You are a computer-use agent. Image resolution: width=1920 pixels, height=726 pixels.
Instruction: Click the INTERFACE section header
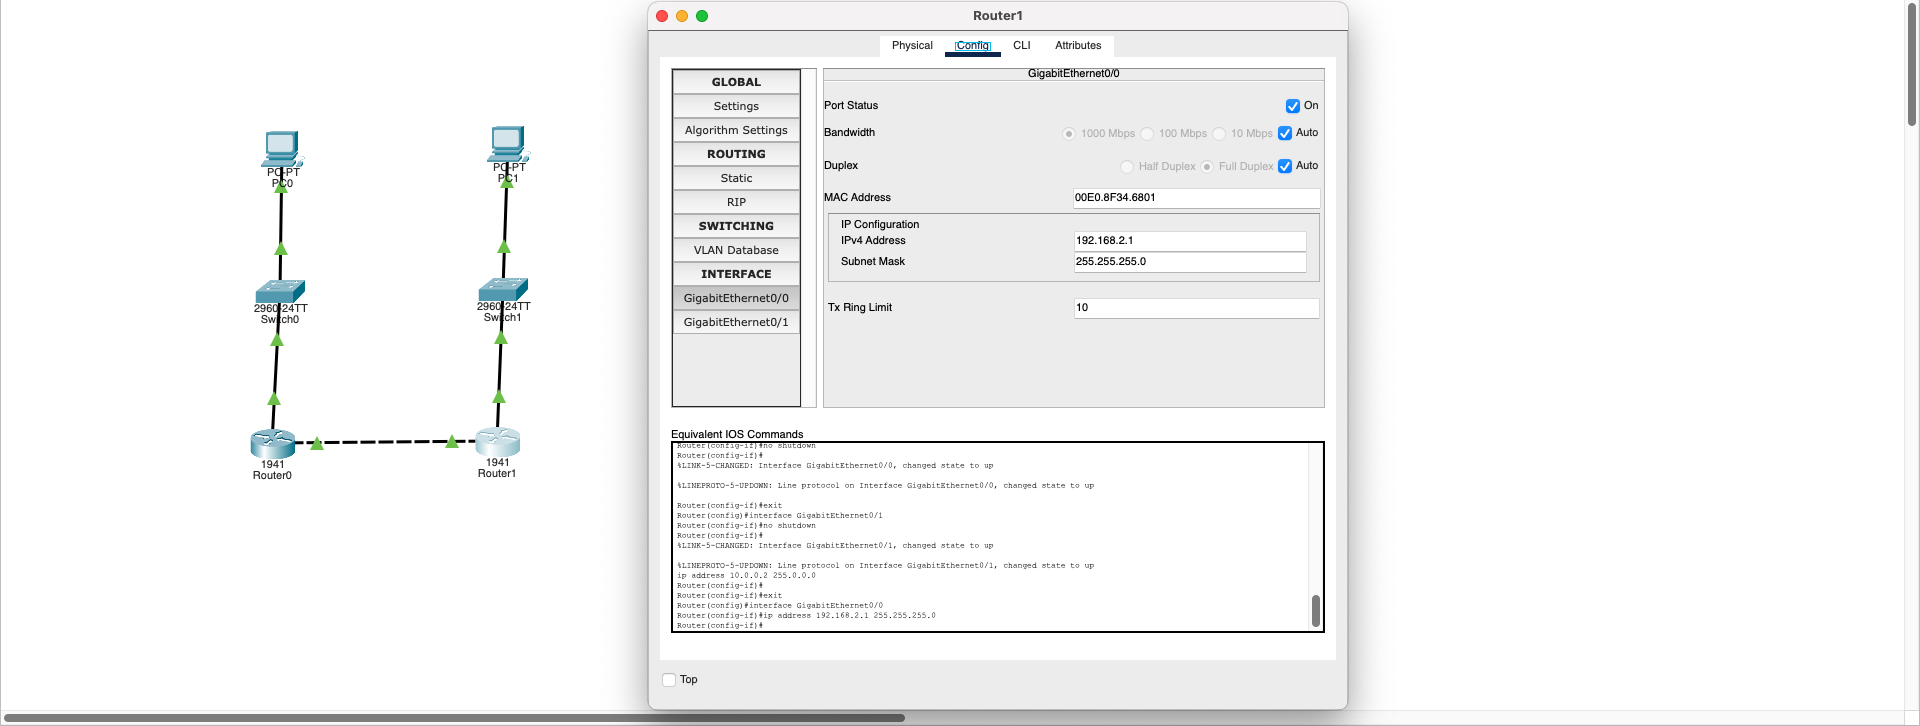[736, 274]
